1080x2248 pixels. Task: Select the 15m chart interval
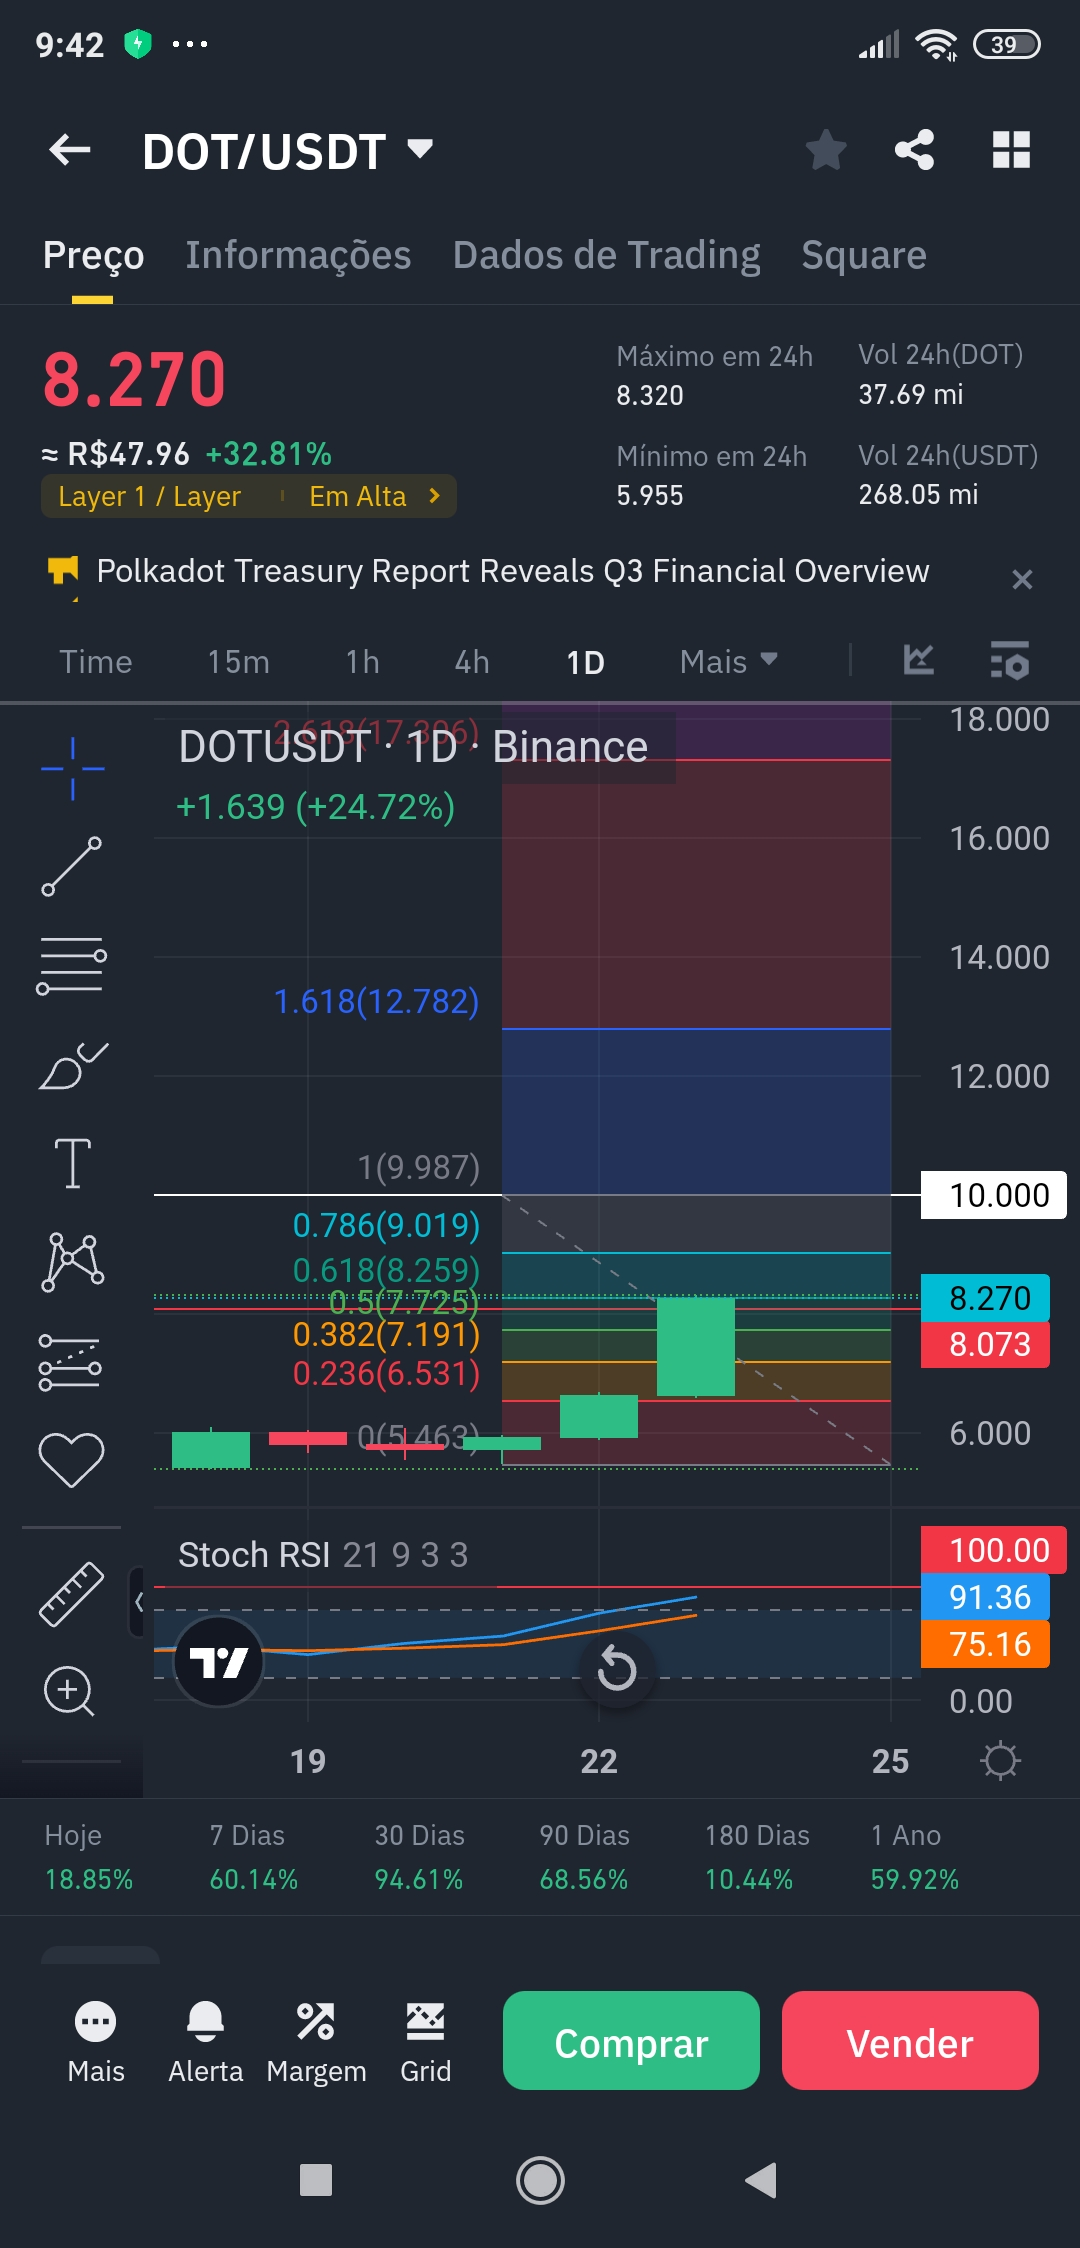click(x=238, y=662)
